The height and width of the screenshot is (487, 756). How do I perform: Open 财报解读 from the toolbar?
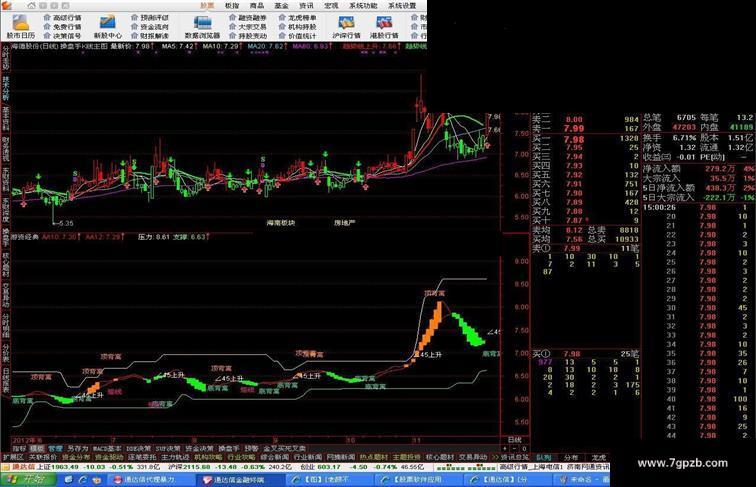click(150, 36)
